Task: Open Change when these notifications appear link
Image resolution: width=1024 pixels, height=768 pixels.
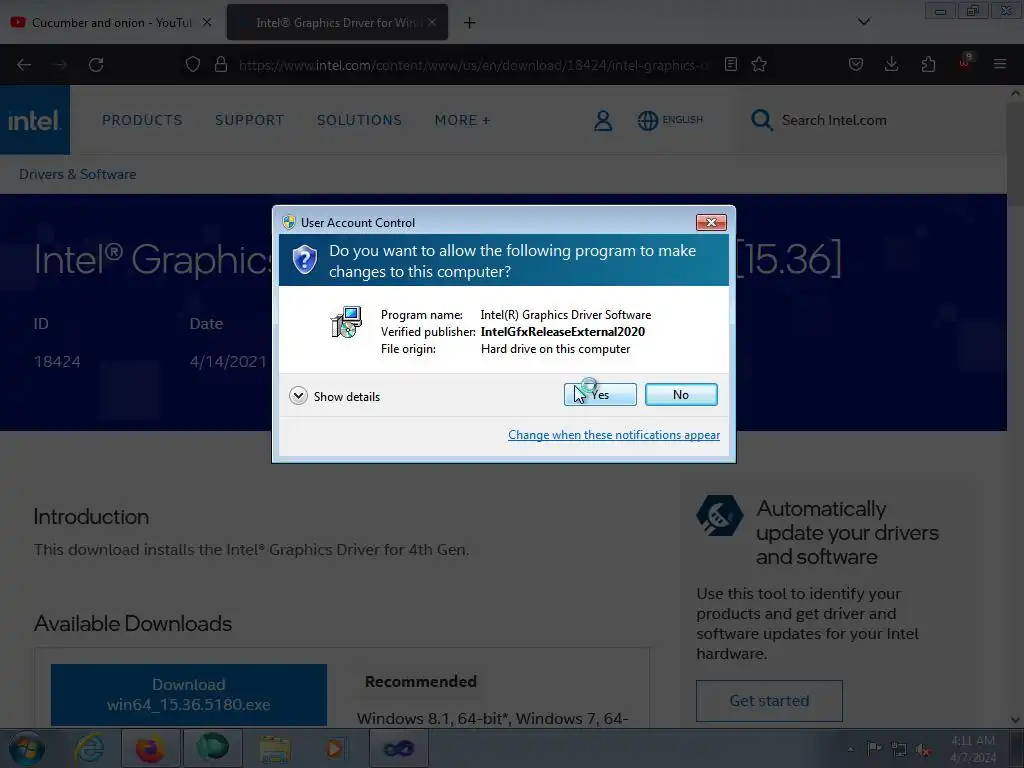Action: pyautogui.click(x=614, y=435)
